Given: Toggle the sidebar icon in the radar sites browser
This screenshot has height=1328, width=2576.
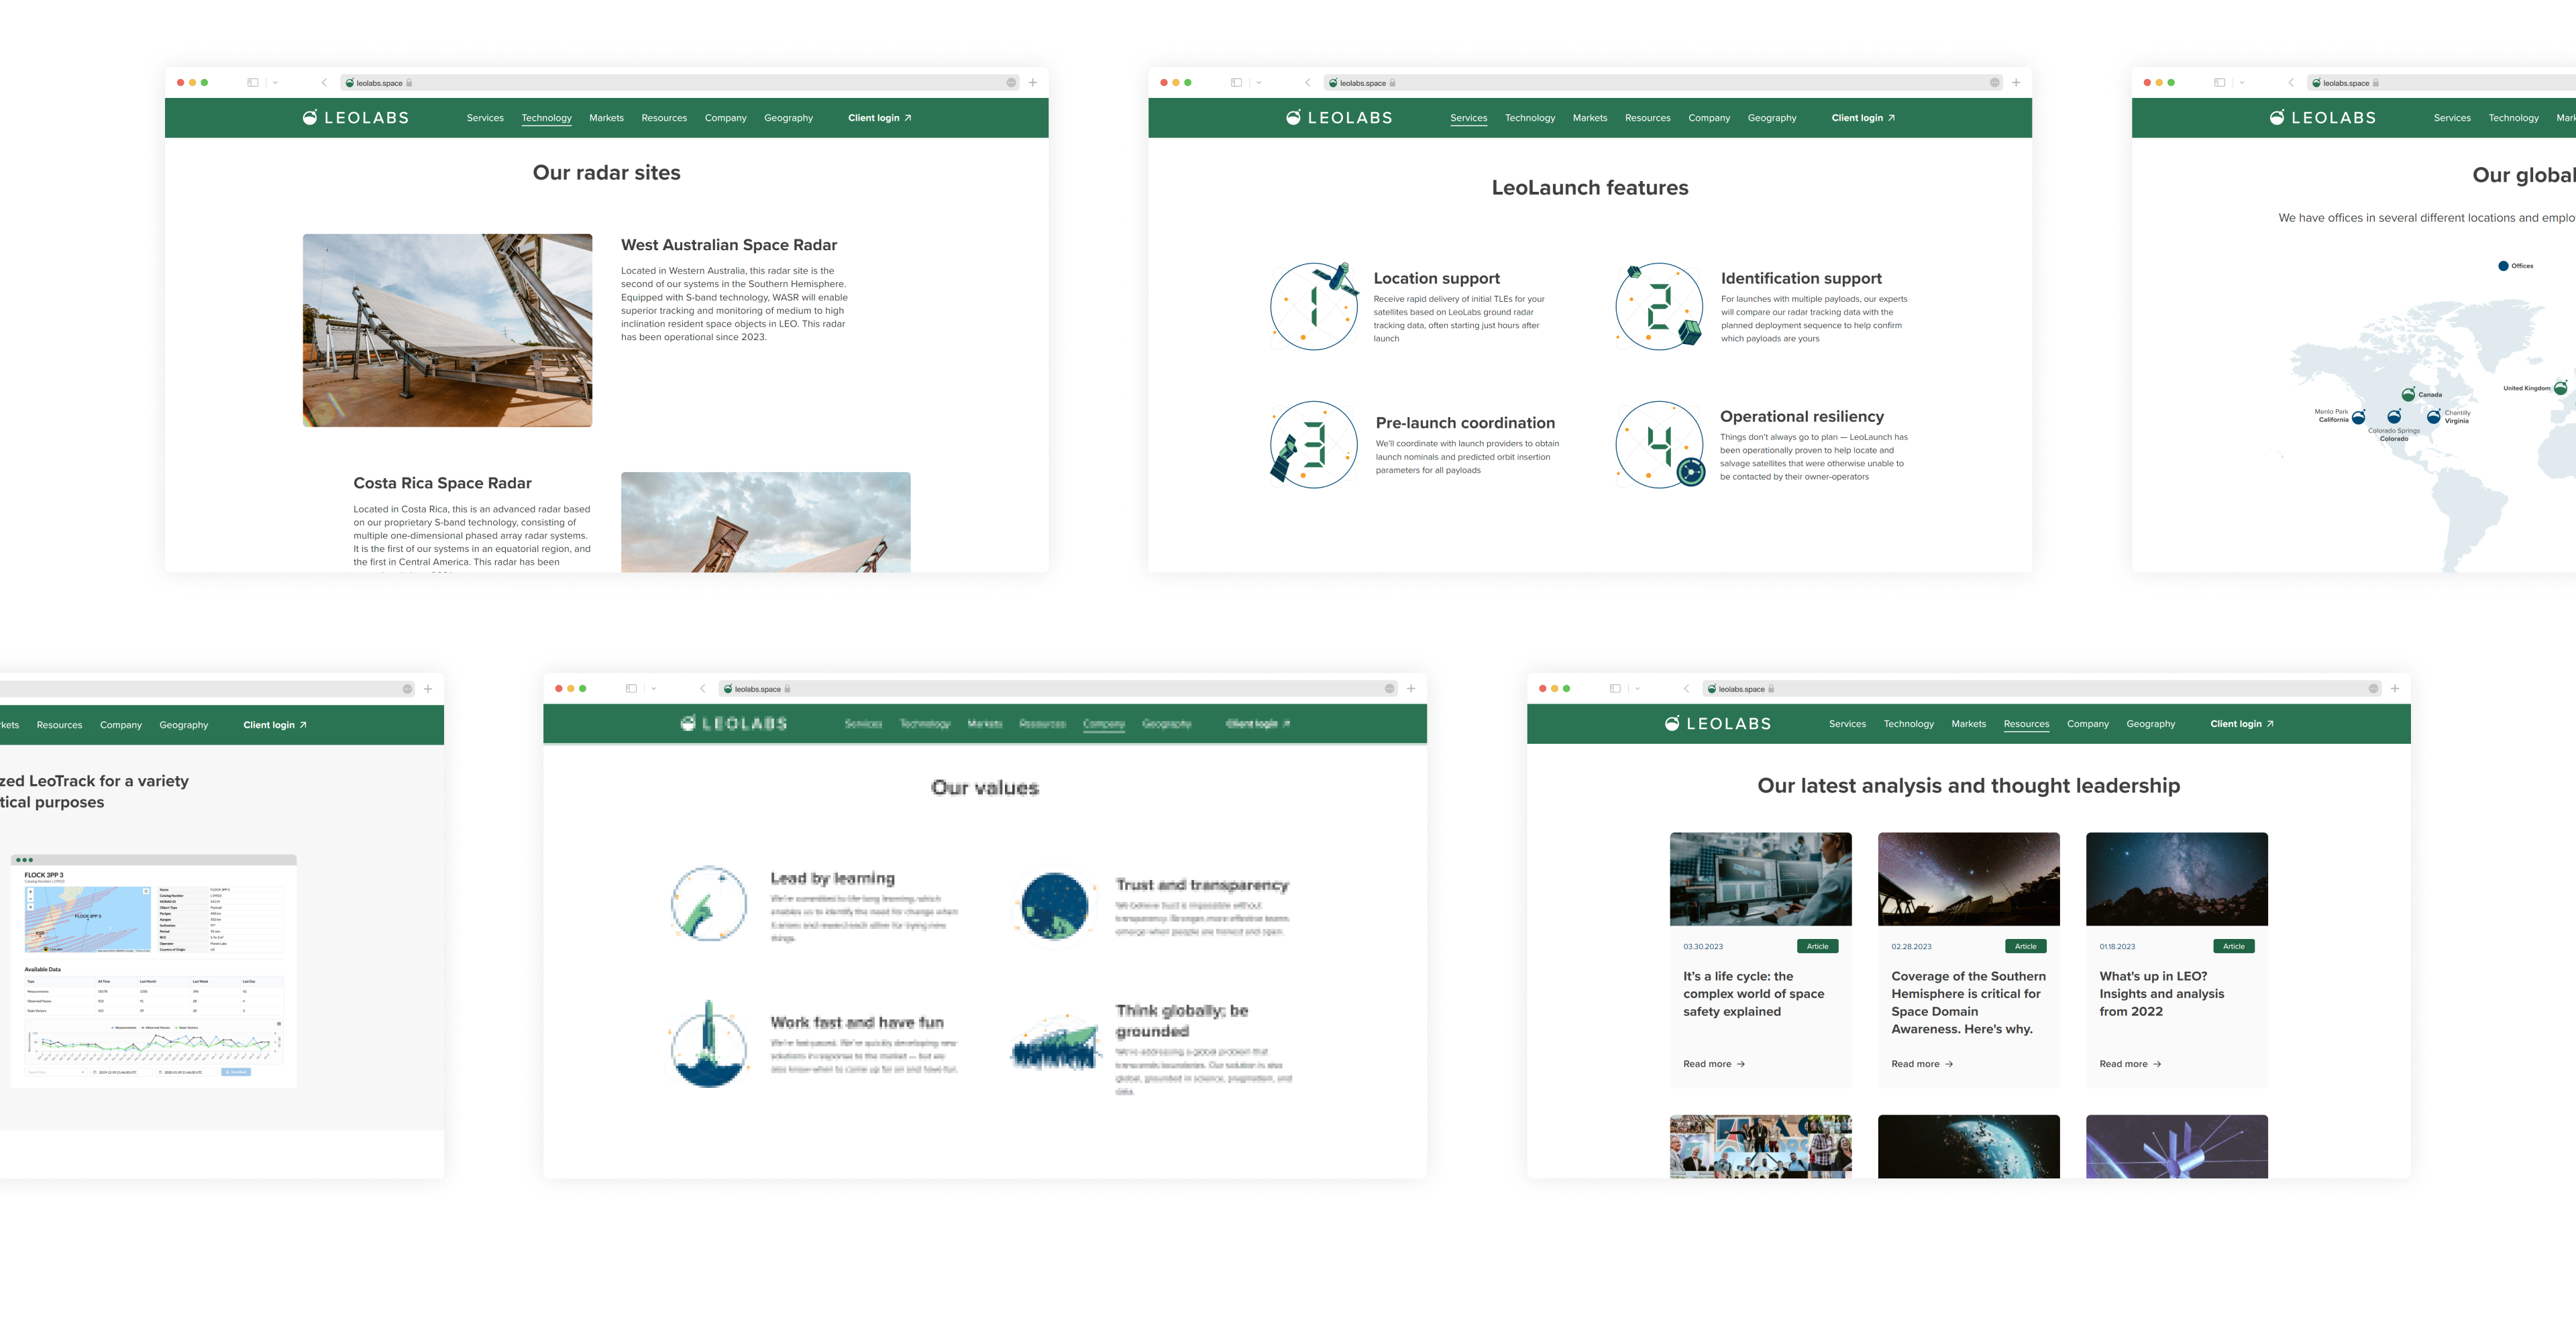Looking at the screenshot, I should (253, 83).
